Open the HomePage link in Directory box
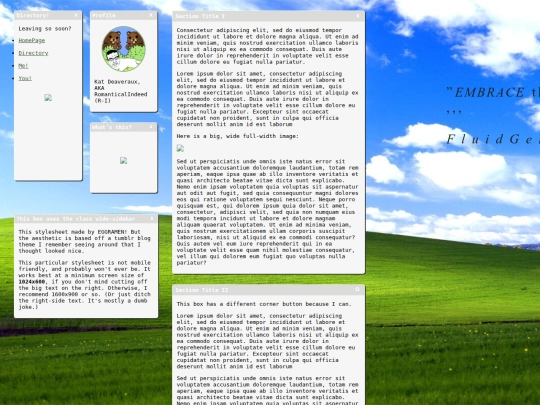540x405 pixels. tap(32, 40)
